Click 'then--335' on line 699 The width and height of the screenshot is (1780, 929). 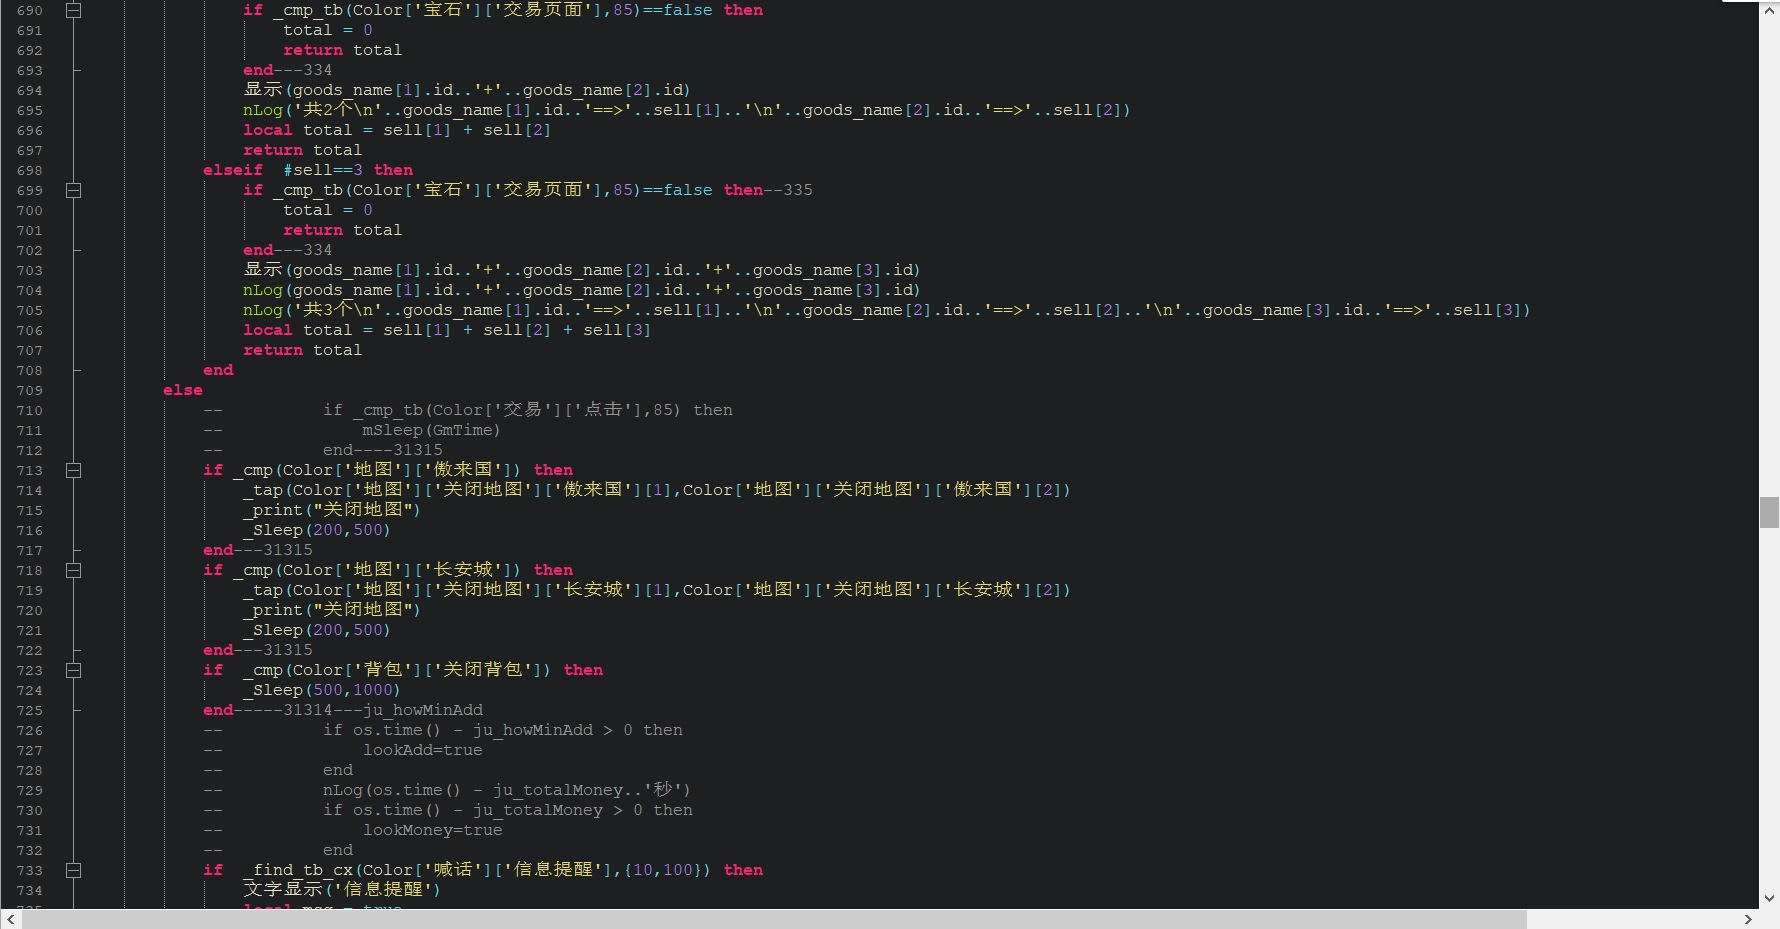point(768,190)
